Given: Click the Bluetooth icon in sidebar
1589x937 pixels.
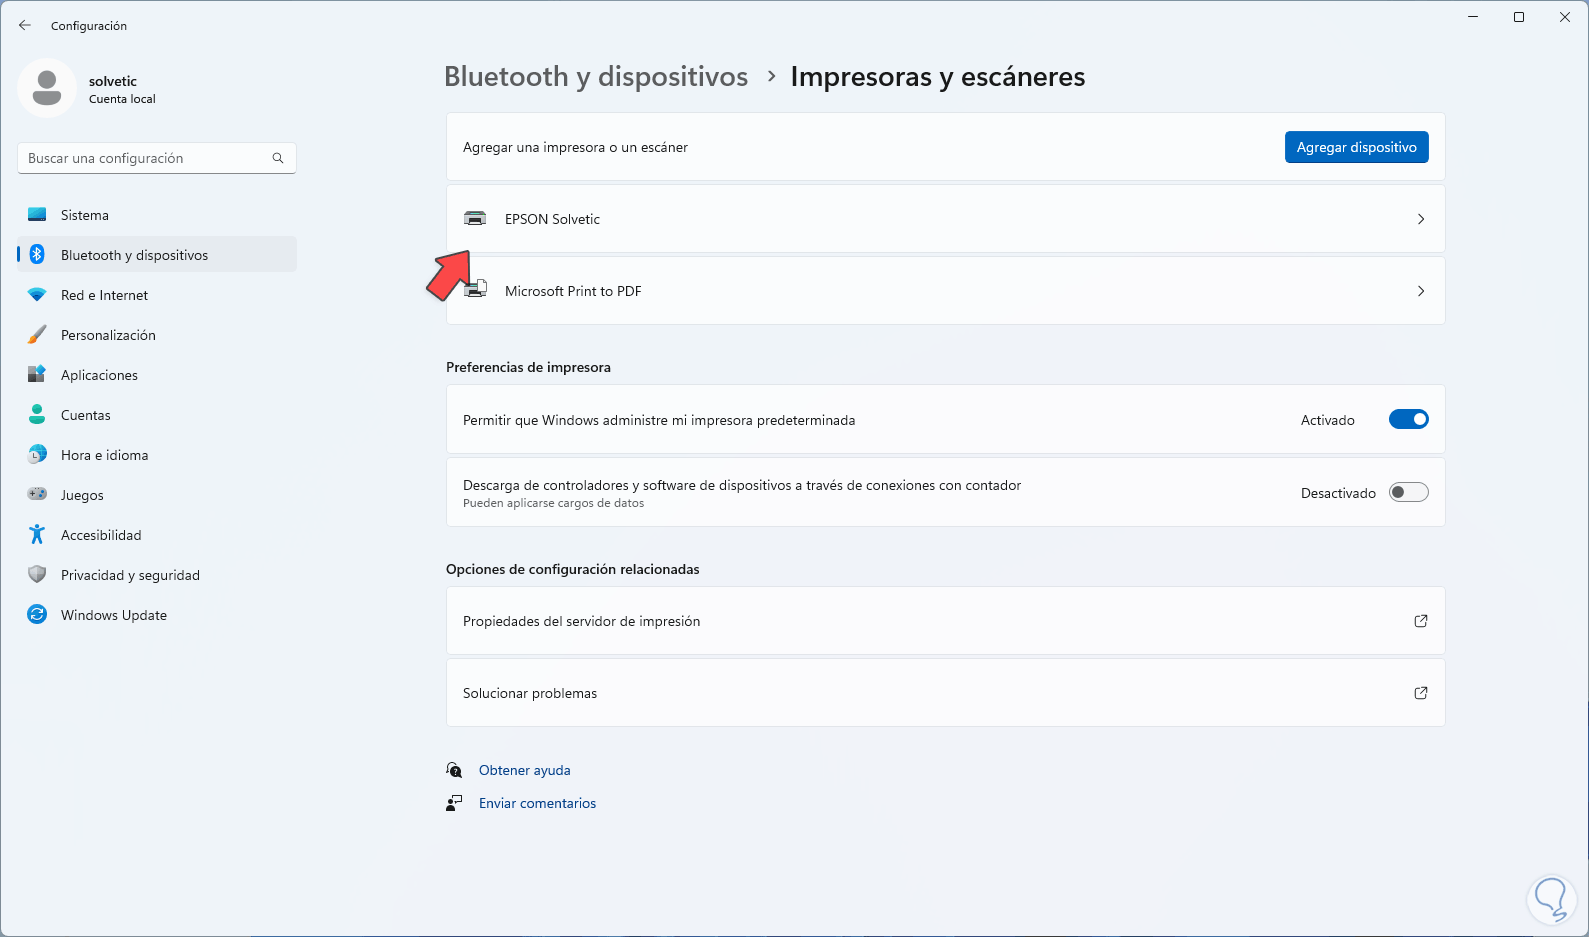Looking at the screenshot, I should (37, 255).
